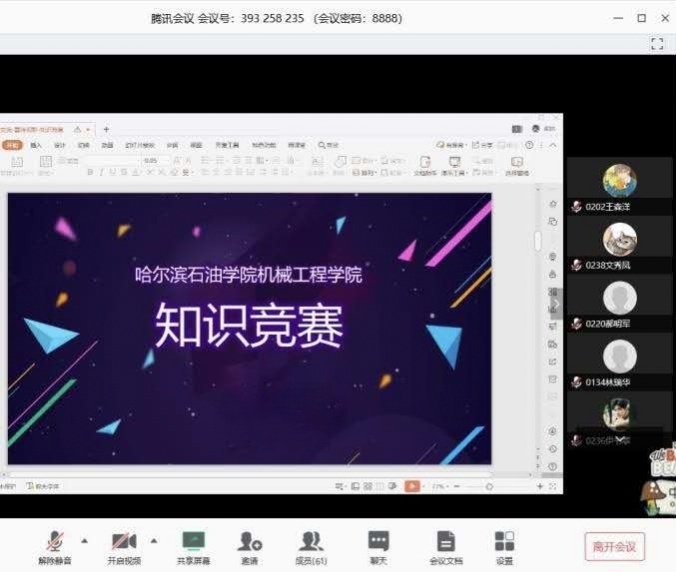Image resolution: width=676 pixels, height=572 pixels.
Task: Open Meeting Documents (会议文档)
Action: point(445,543)
